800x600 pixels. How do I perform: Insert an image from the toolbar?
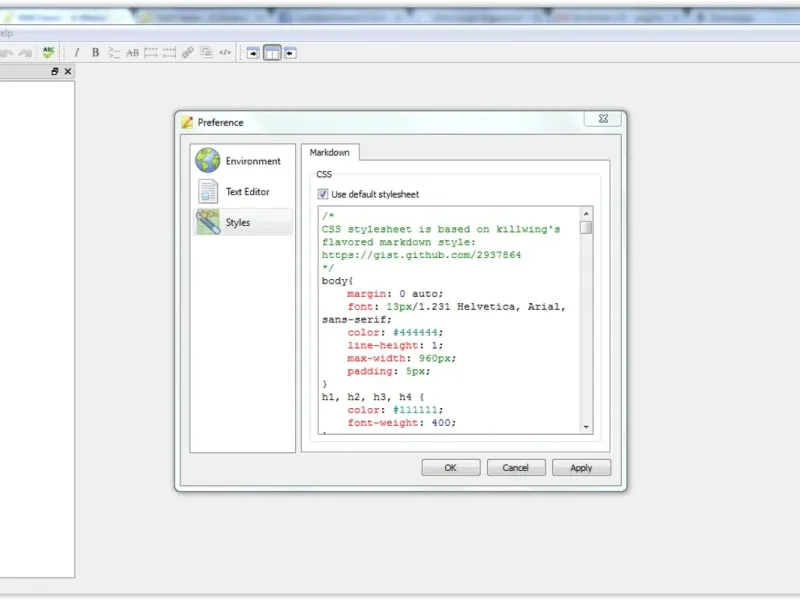point(206,53)
